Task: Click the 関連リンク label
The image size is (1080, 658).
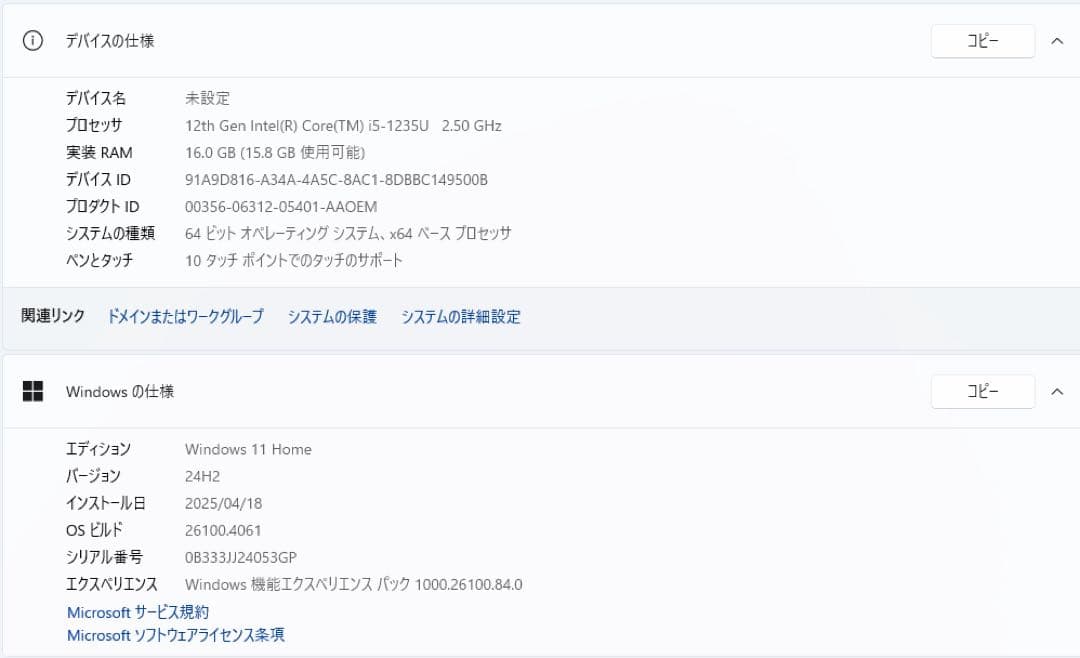Action: (x=53, y=316)
